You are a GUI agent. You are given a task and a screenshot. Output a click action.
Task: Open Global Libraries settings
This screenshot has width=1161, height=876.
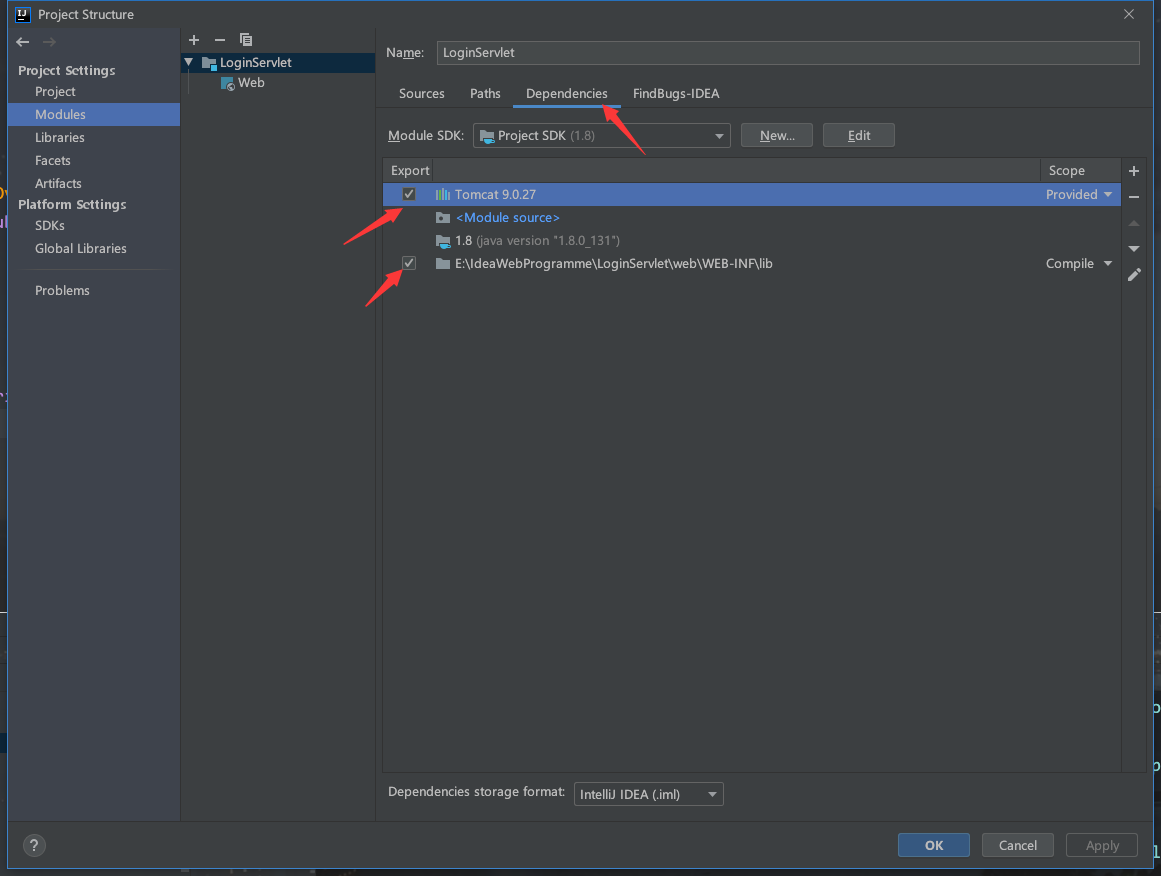pyautogui.click(x=94, y=249)
